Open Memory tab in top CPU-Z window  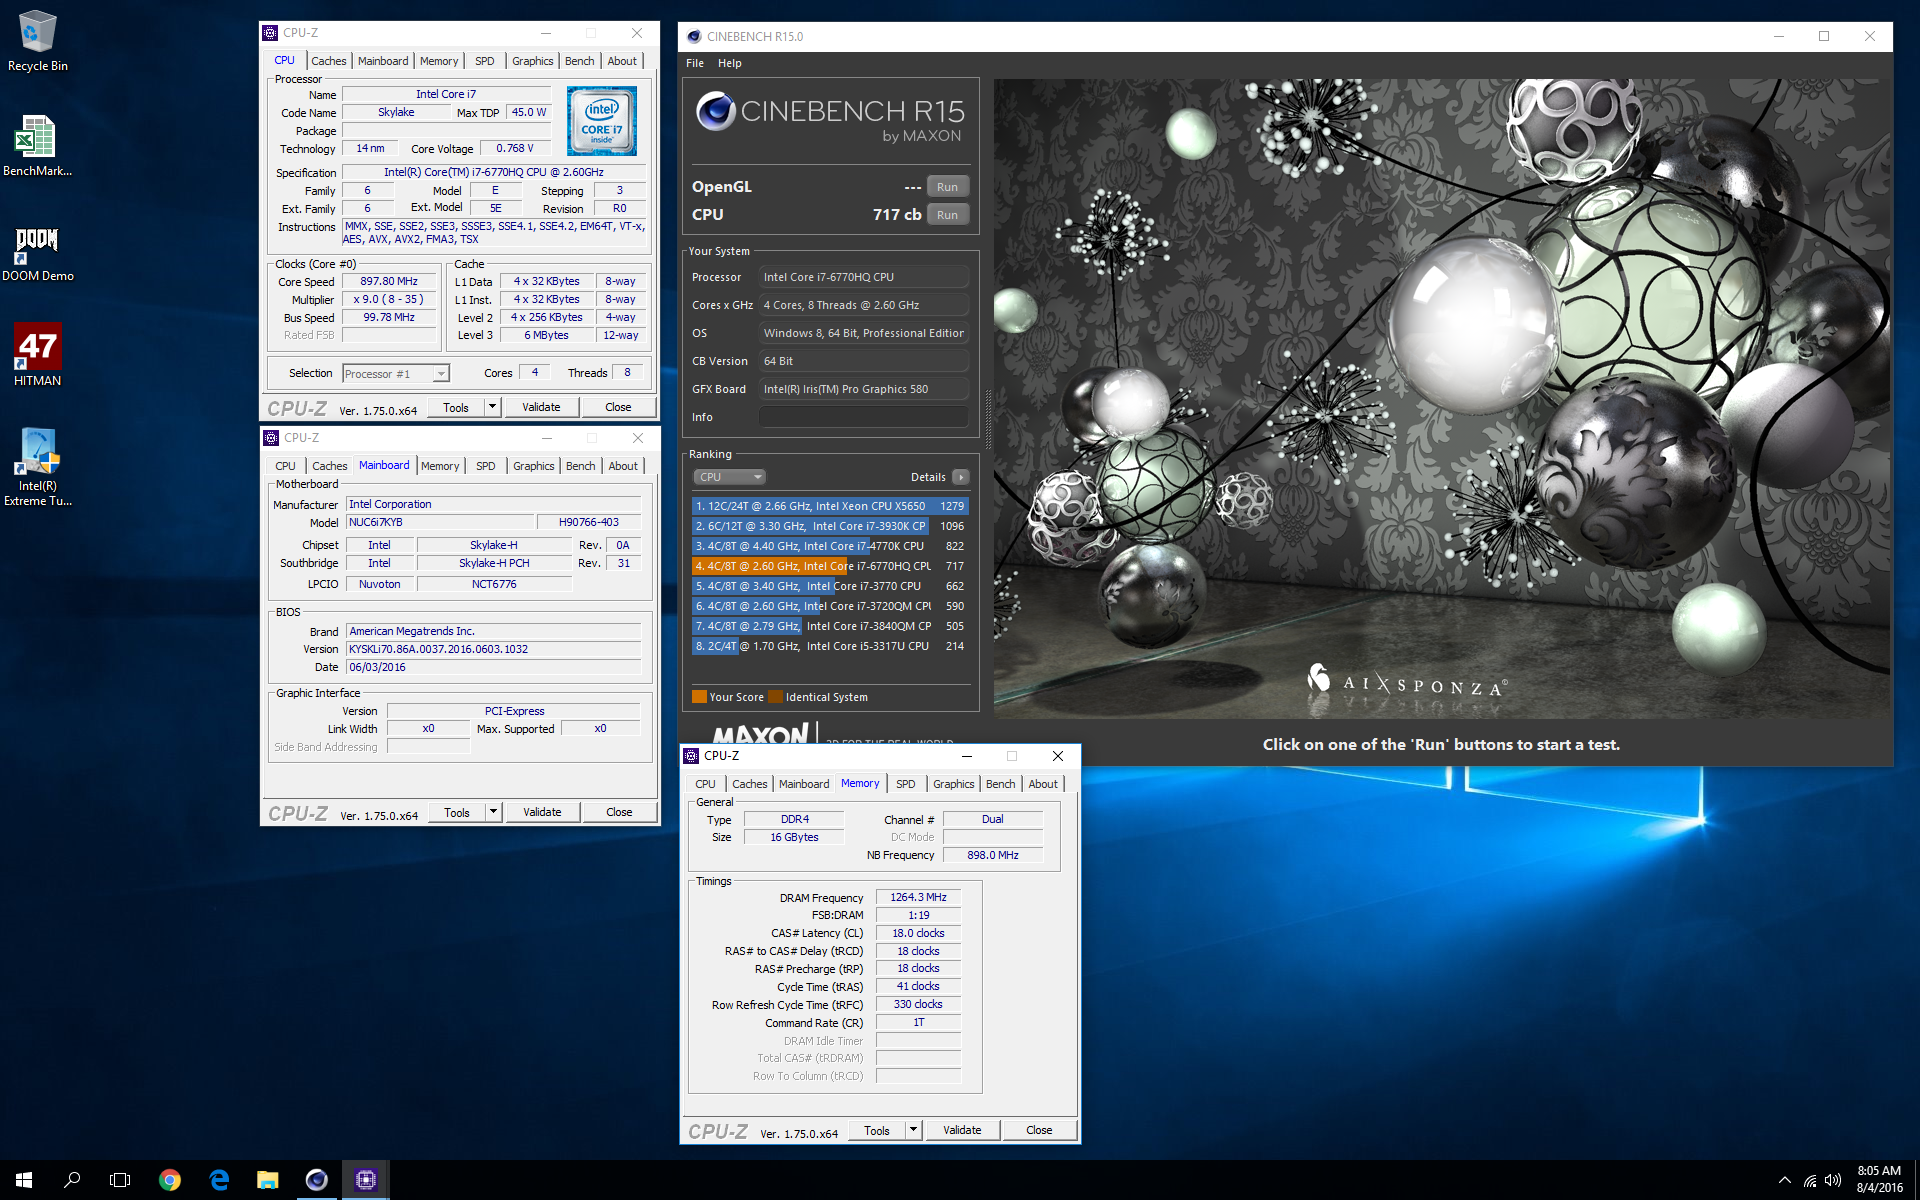tap(439, 61)
